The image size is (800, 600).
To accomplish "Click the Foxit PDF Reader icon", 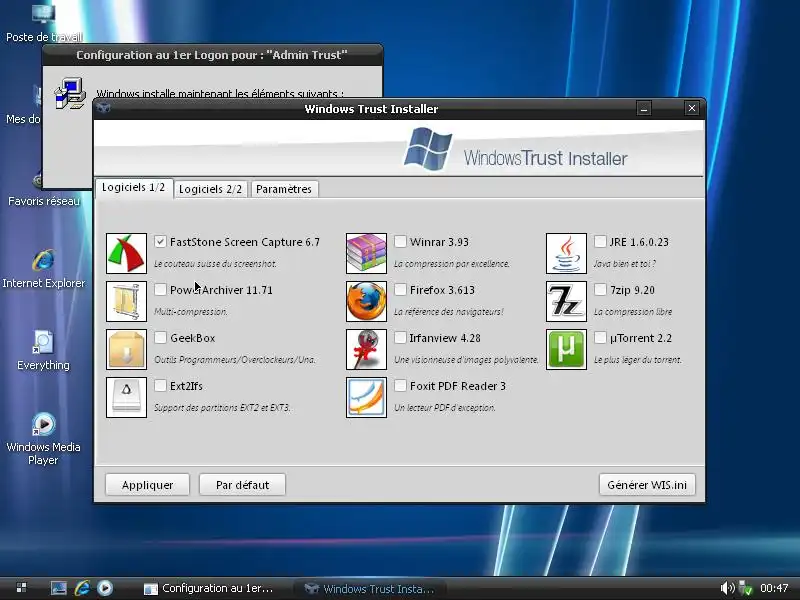I will click(x=366, y=397).
